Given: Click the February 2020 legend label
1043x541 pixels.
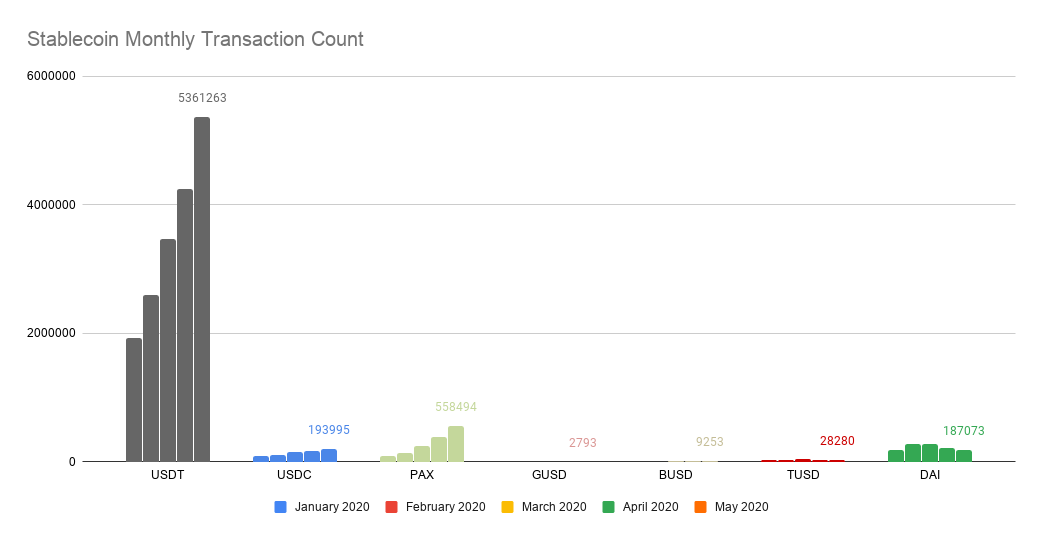Looking at the screenshot, I should pos(446,507).
